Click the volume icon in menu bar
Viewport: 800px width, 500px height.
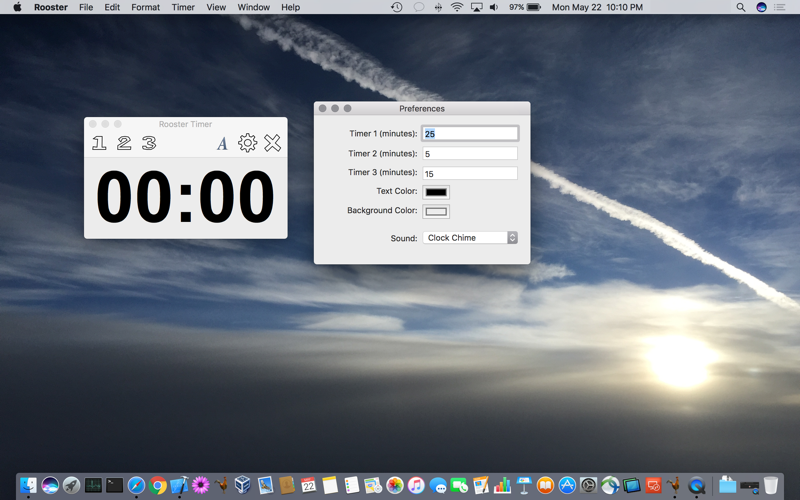(494, 7)
